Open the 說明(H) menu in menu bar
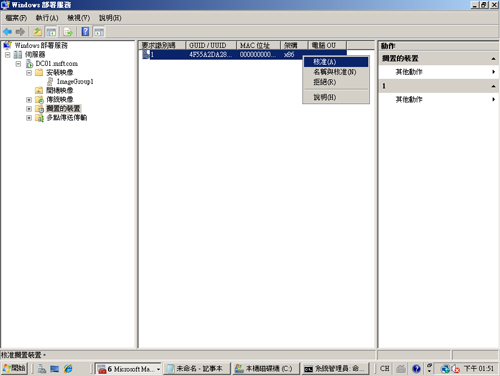The width and height of the screenshot is (500, 376). pyautogui.click(x=110, y=18)
